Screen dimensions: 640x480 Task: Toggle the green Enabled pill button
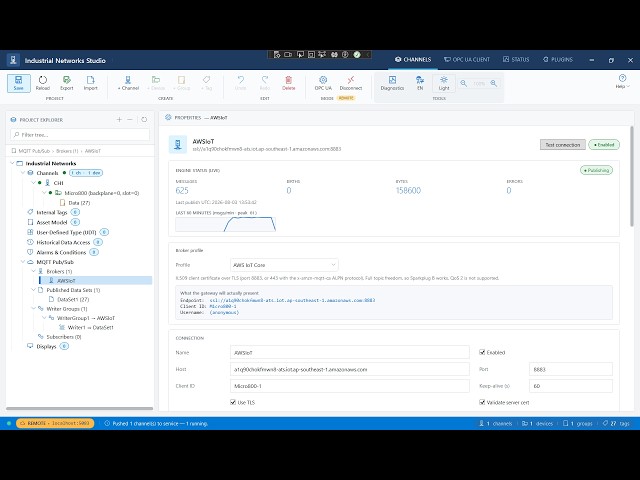604,144
